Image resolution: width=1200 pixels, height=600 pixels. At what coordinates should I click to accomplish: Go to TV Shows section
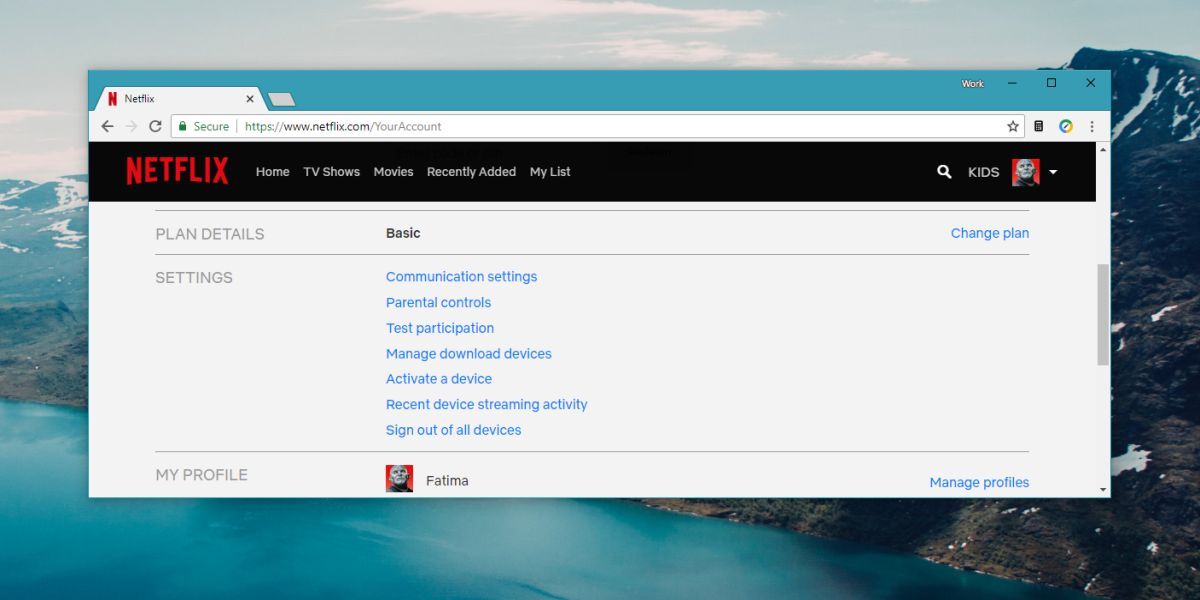coord(331,172)
